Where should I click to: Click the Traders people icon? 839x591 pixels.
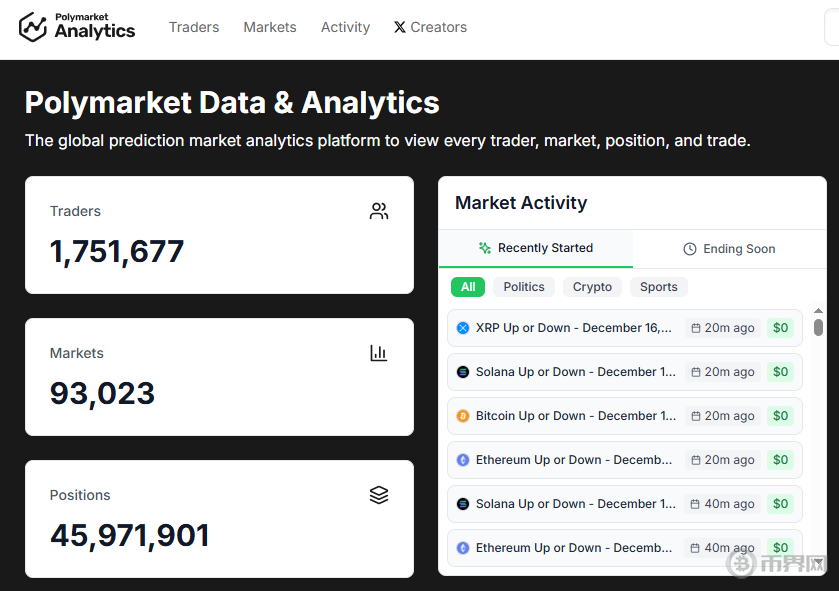pos(379,211)
